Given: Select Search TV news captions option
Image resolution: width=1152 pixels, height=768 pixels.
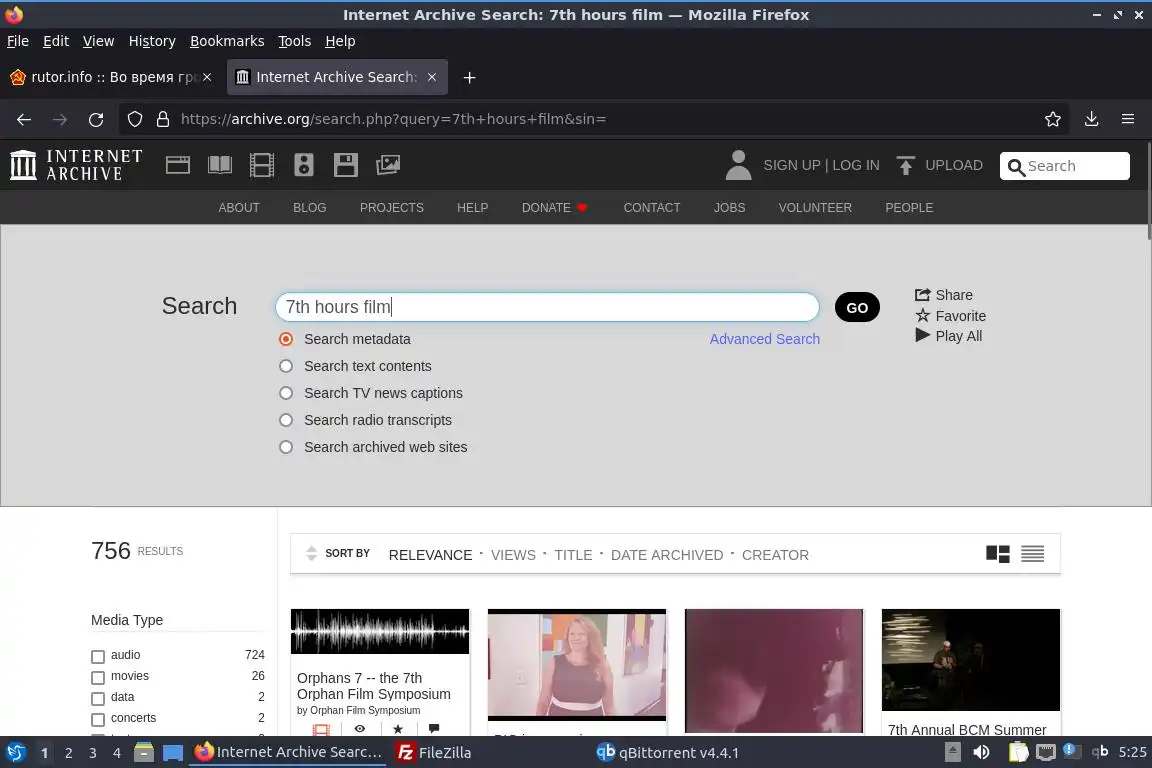Looking at the screenshot, I should click(286, 393).
